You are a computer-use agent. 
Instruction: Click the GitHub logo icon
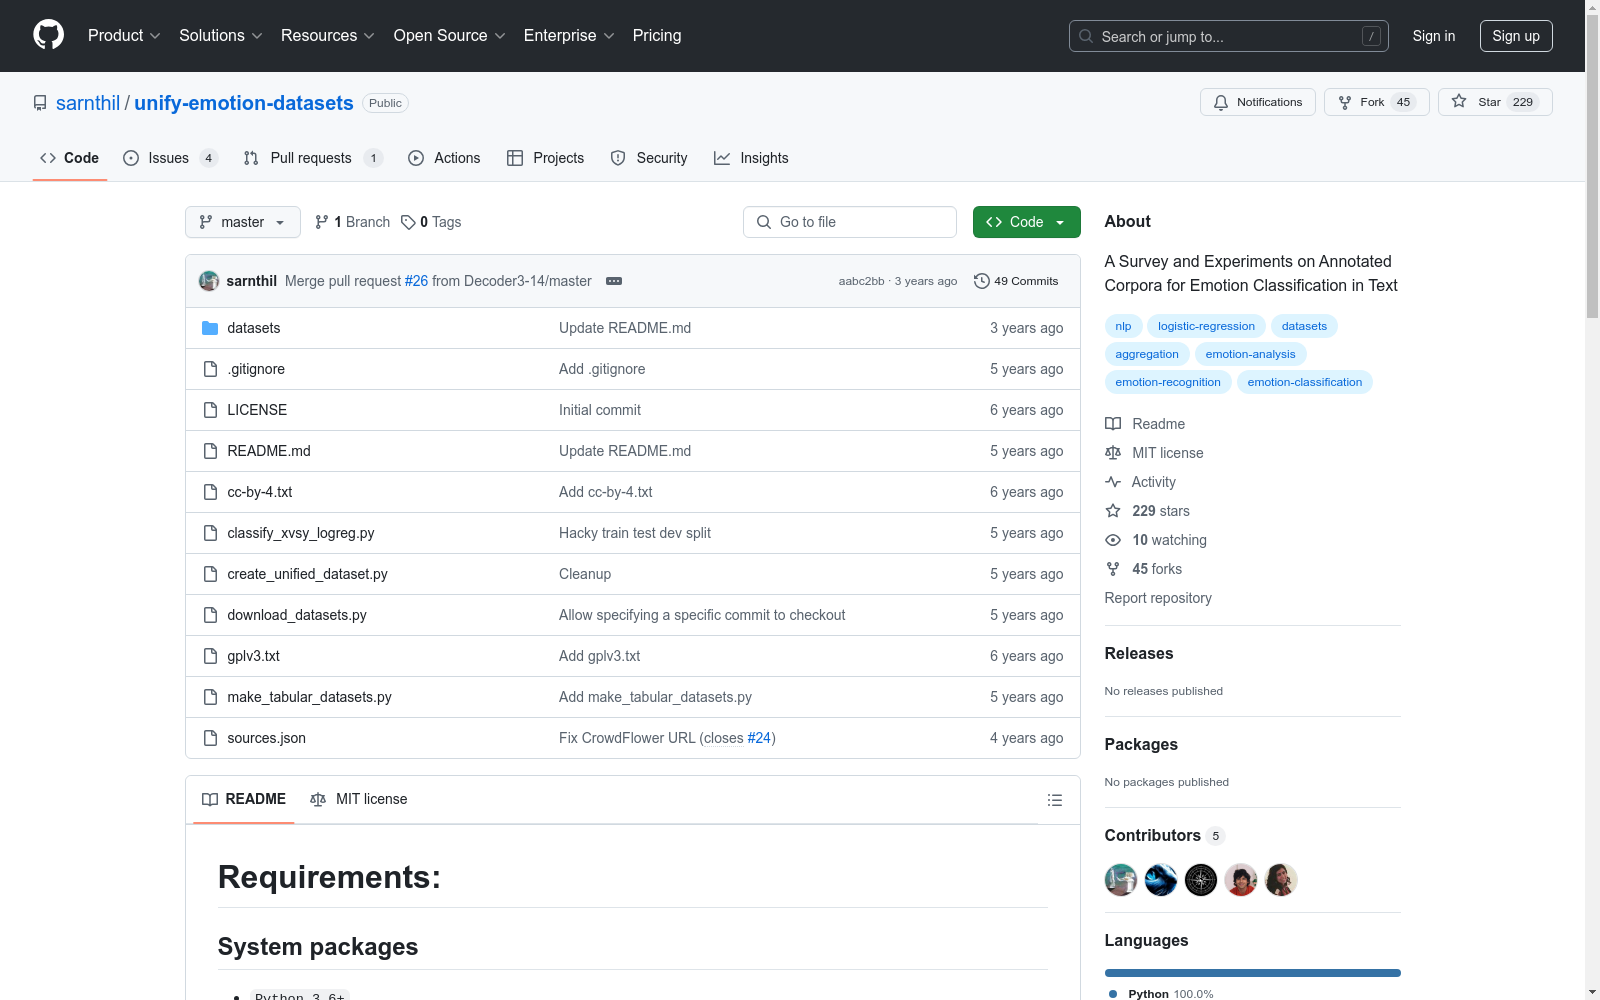click(x=48, y=35)
